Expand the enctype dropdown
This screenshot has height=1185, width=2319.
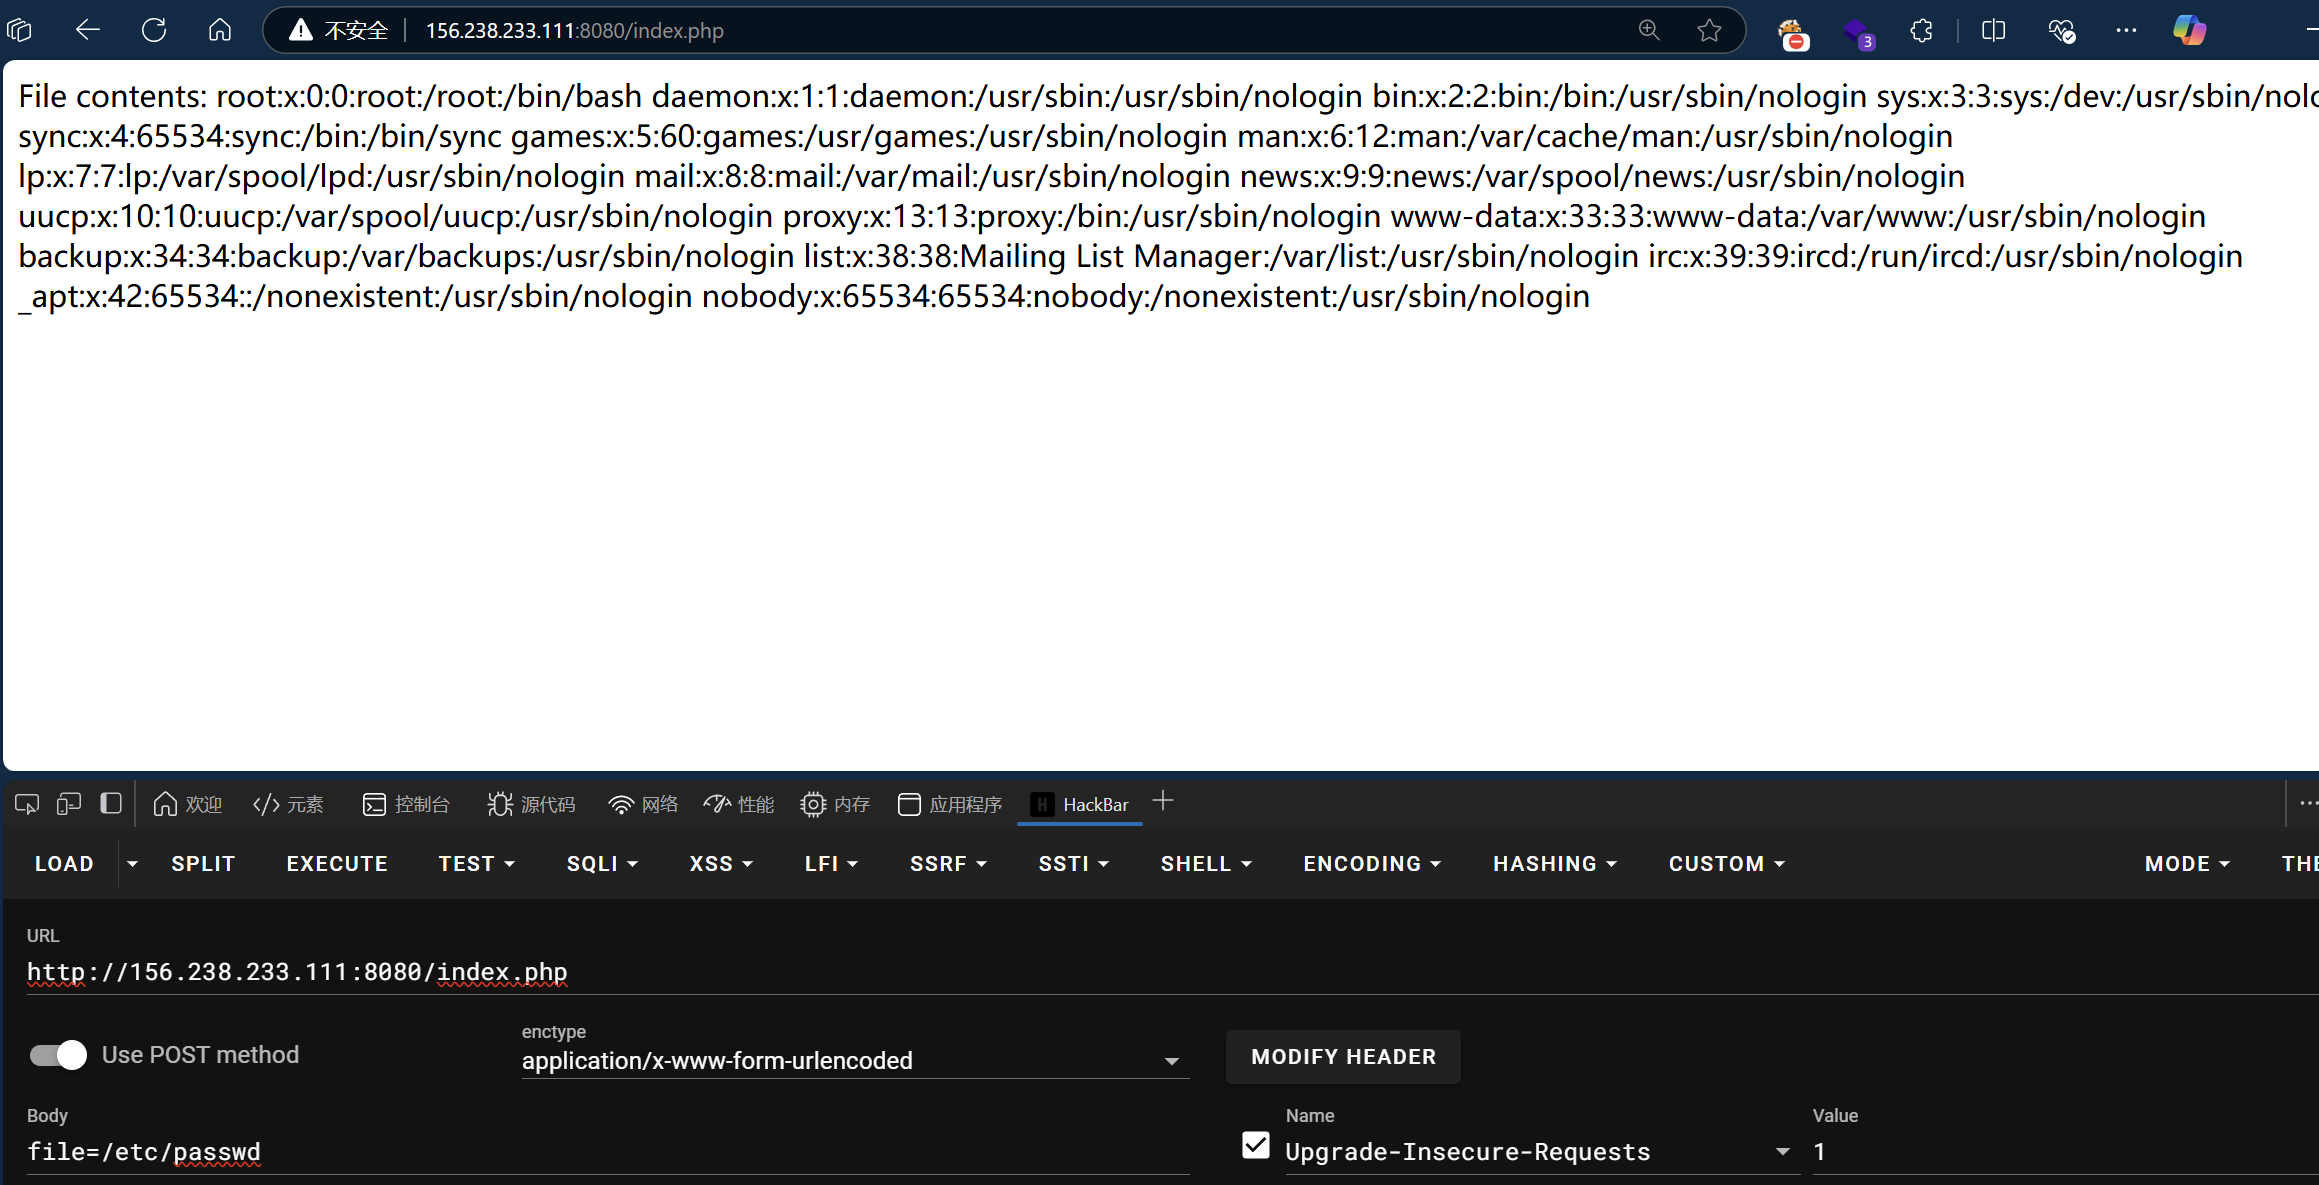(1171, 1061)
